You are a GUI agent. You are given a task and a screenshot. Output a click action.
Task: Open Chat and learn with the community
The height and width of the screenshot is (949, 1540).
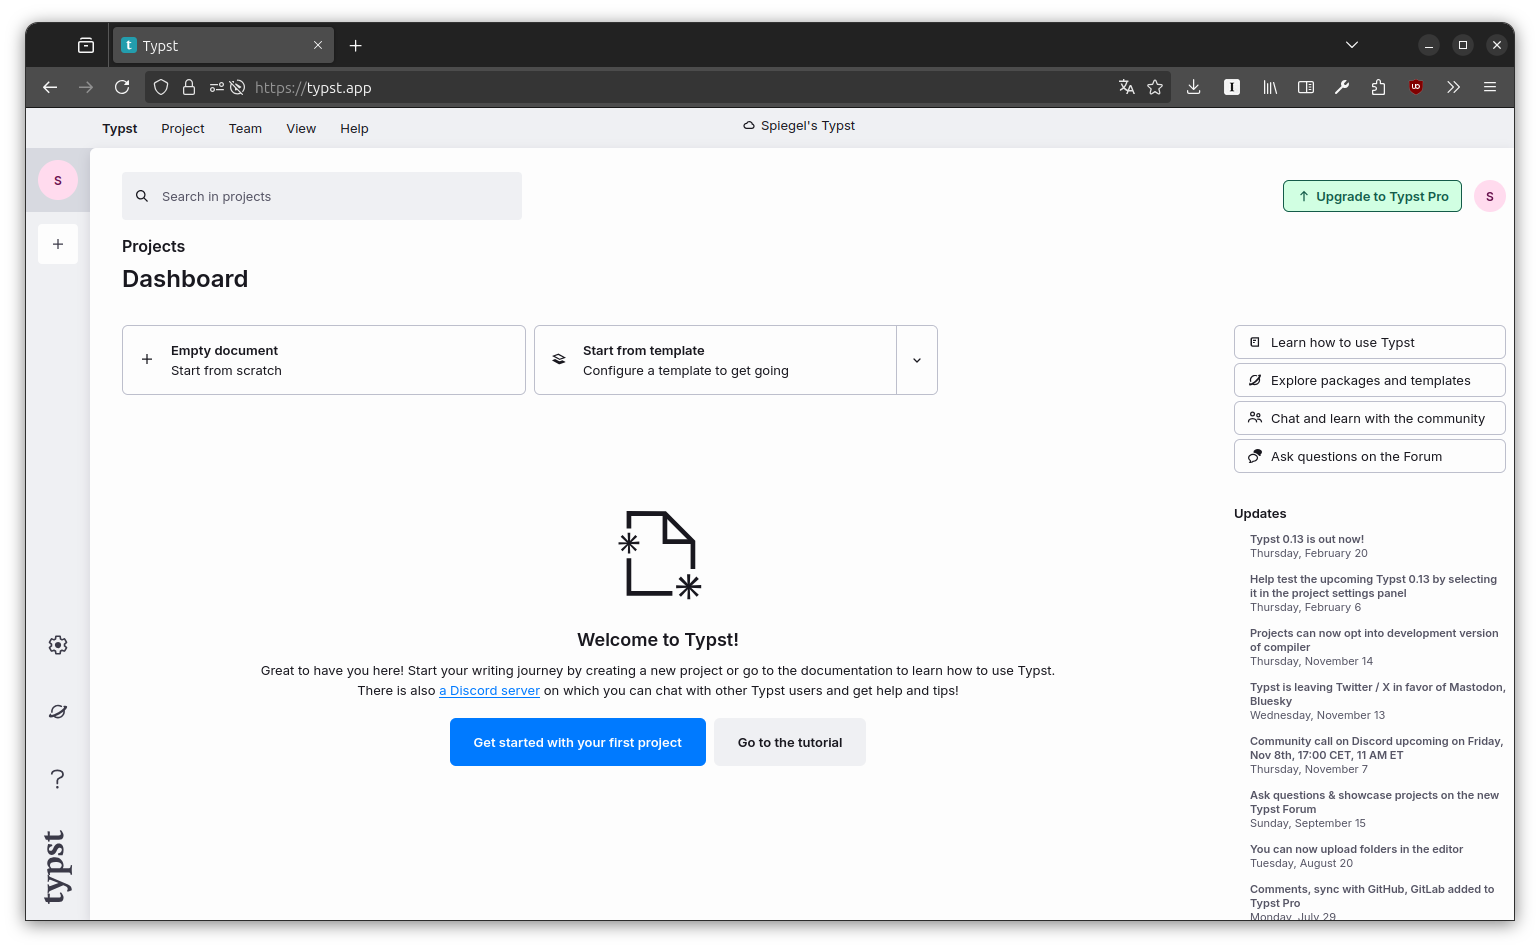coord(1370,418)
